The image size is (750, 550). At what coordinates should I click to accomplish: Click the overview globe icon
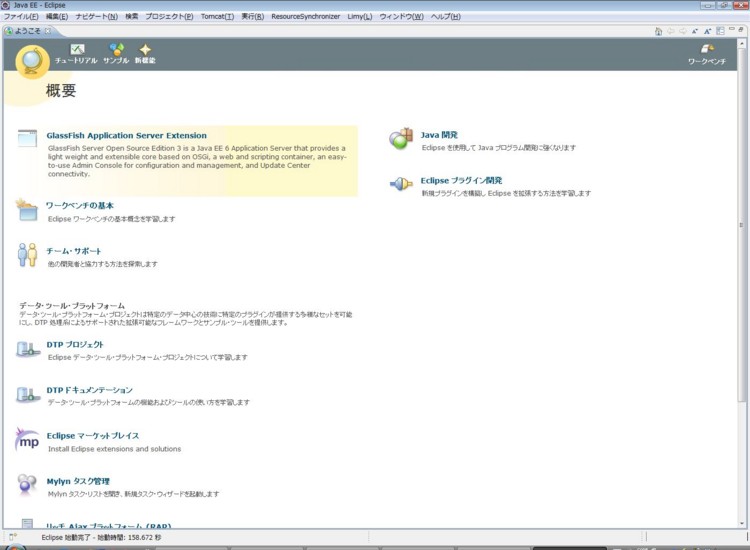[32, 61]
